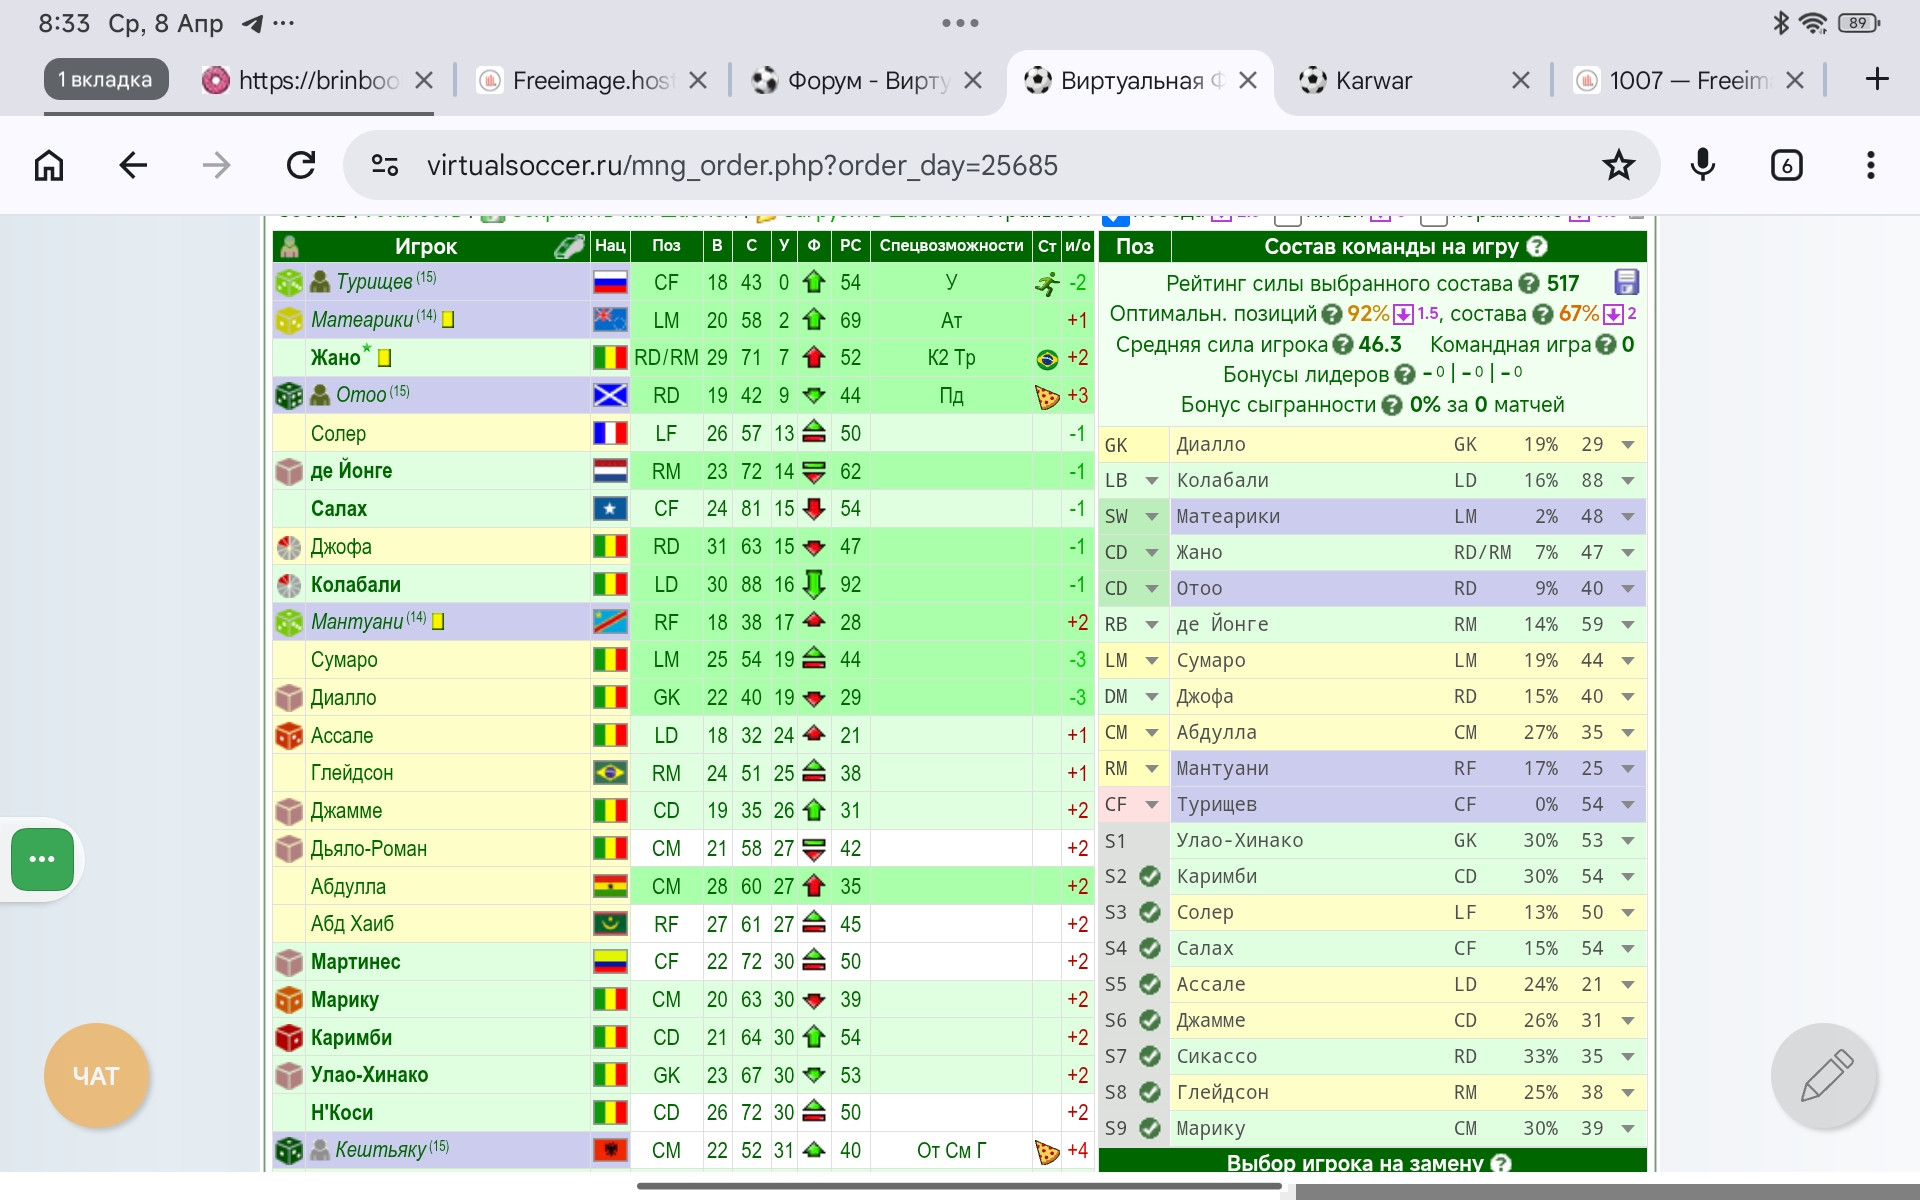The width and height of the screenshot is (1920, 1200).
Task: Expand the player dropdown on the Диалло GK row
Action: point(1627,445)
